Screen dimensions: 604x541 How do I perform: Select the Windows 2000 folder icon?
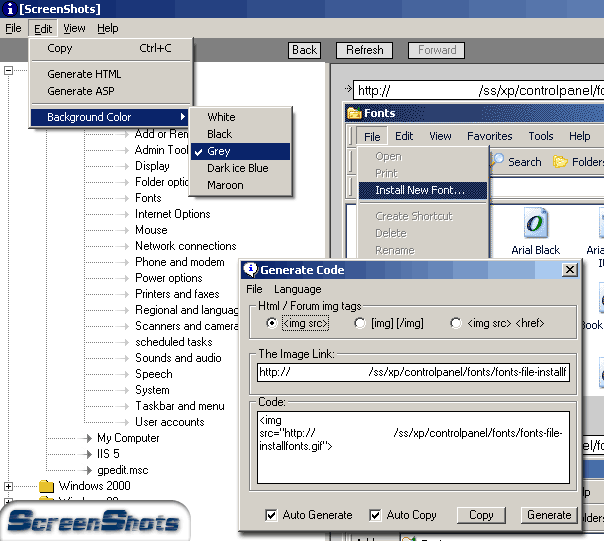pos(46,487)
